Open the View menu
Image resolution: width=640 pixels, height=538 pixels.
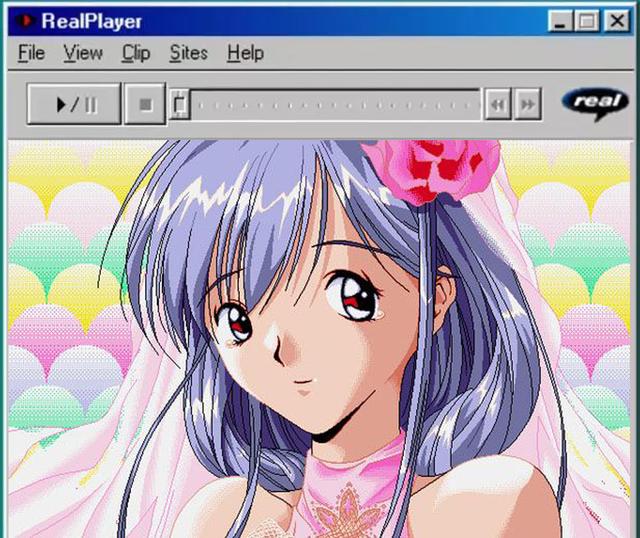[83, 53]
